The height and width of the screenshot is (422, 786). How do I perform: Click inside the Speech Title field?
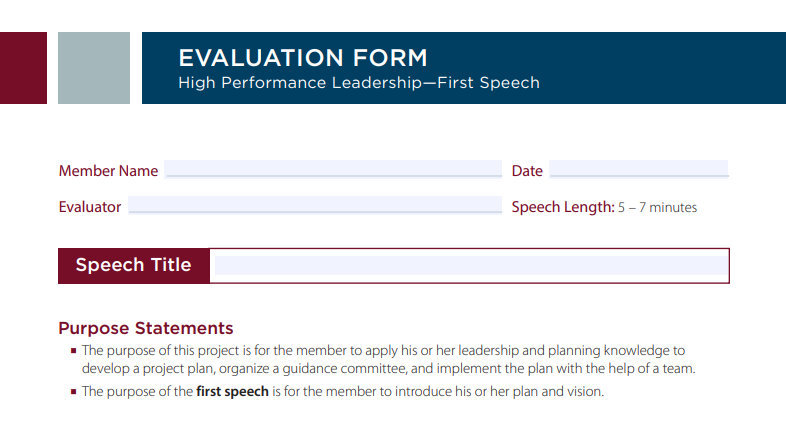[470, 265]
